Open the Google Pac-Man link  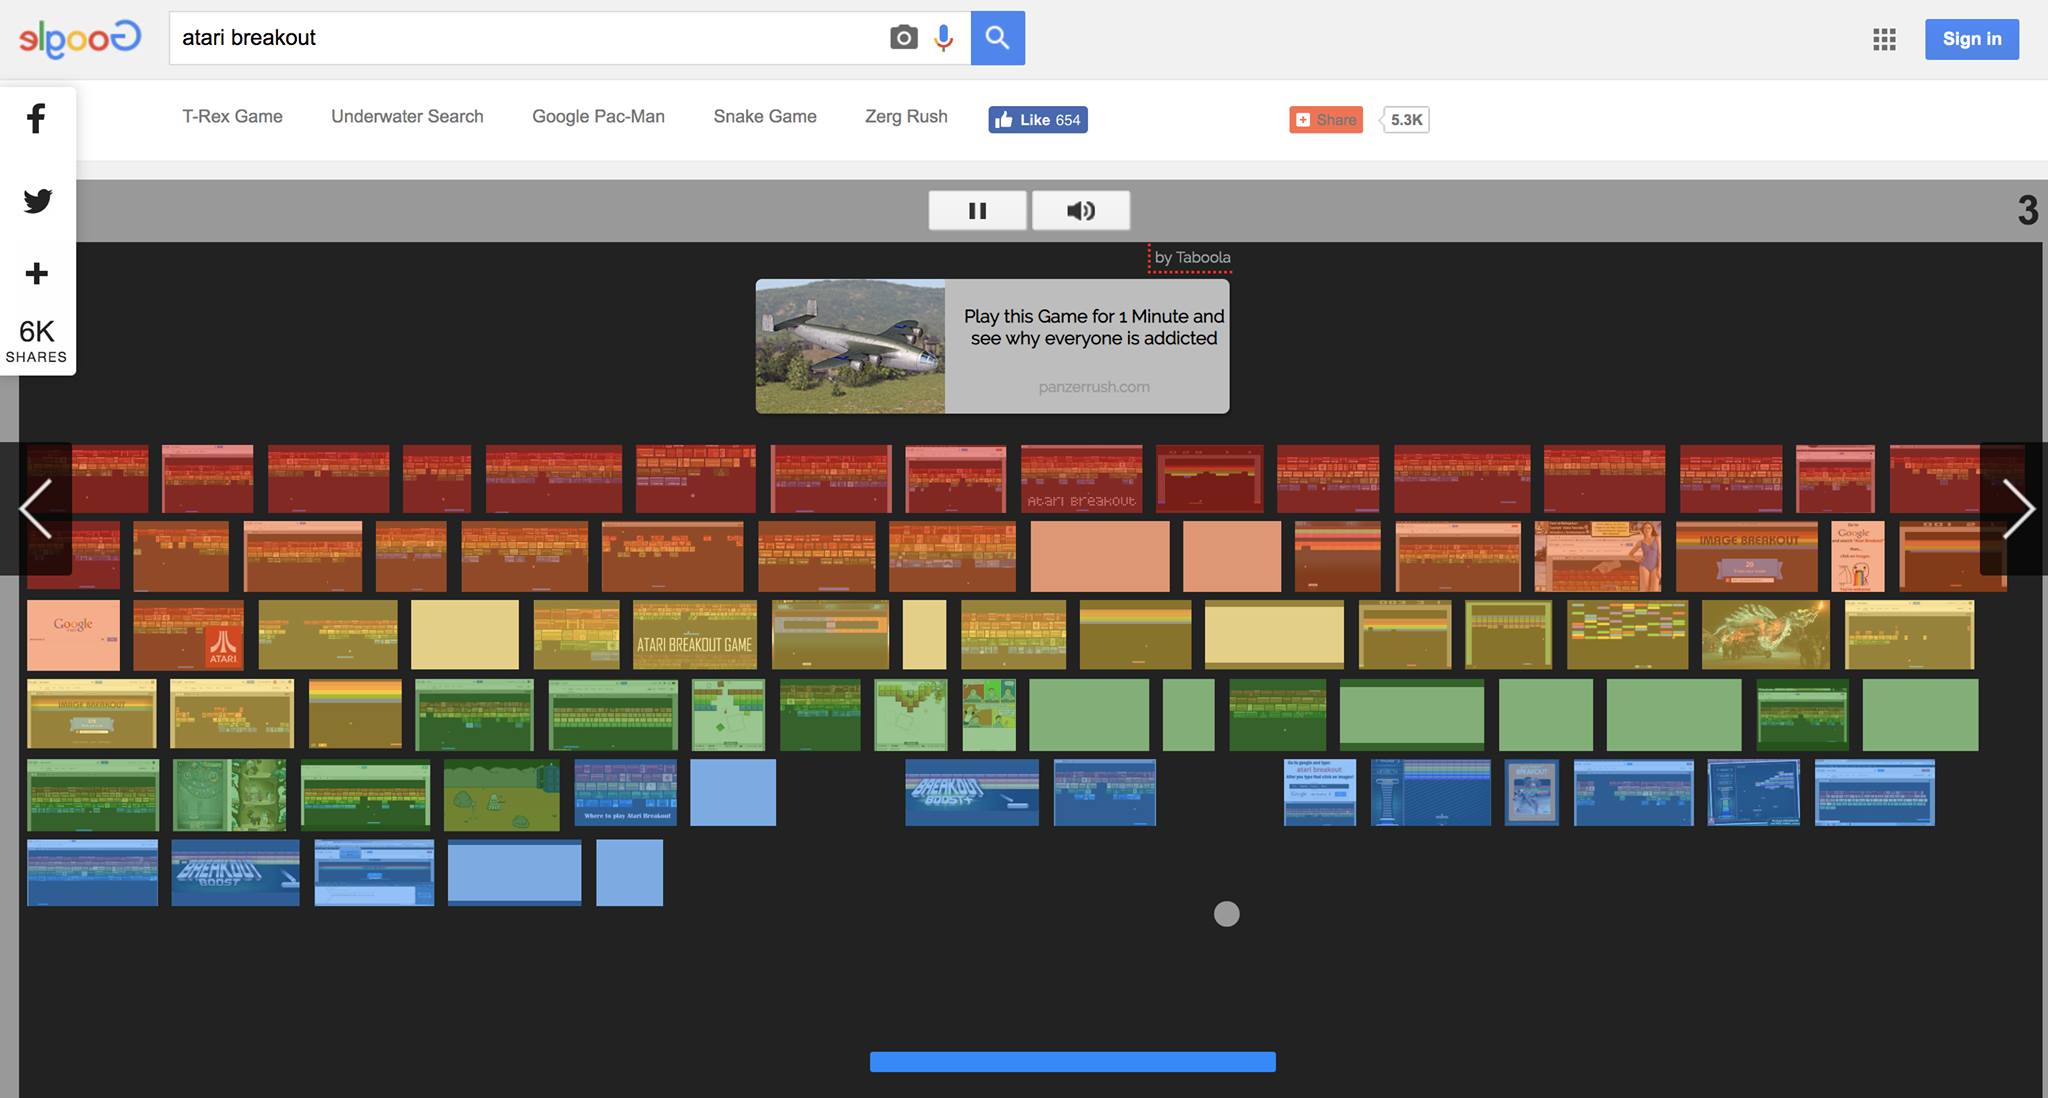coord(598,116)
